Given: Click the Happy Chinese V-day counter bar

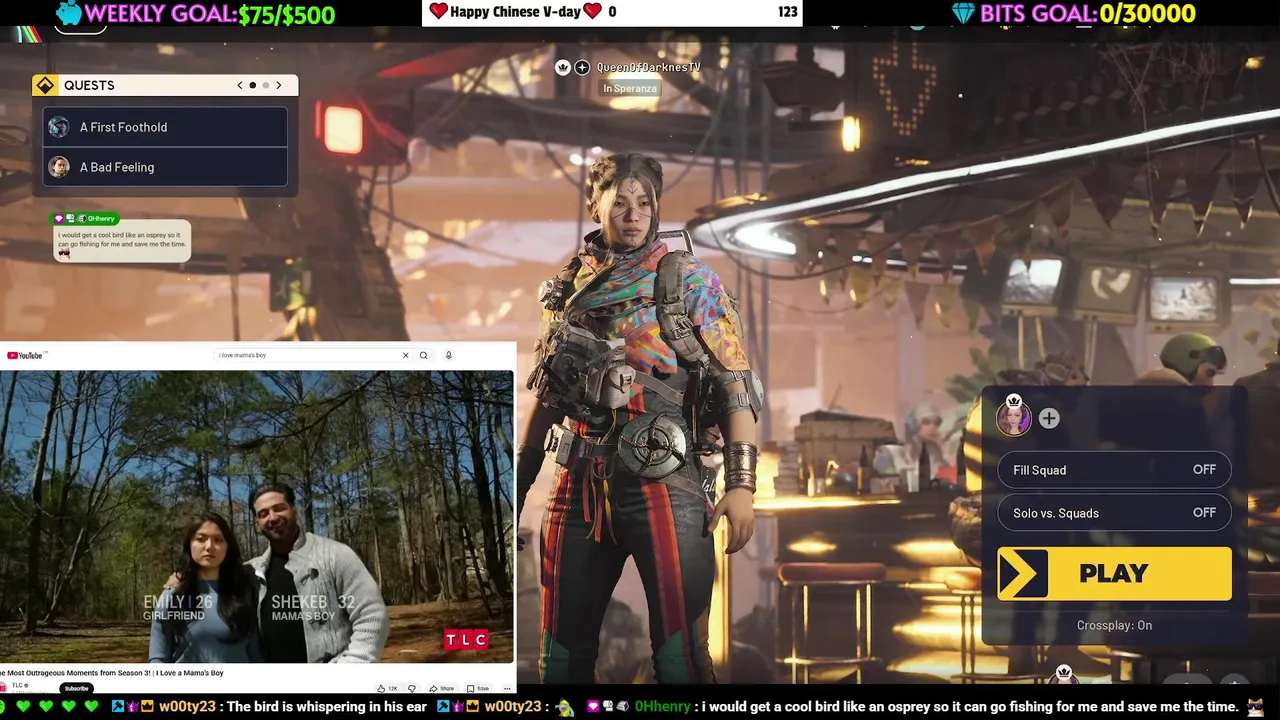Looking at the screenshot, I should (x=611, y=12).
